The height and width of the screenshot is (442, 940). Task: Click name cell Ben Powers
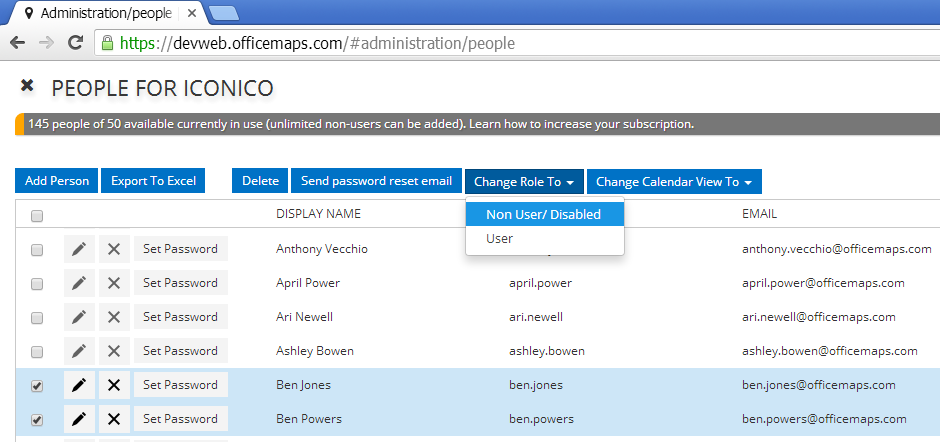click(x=309, y=419)
